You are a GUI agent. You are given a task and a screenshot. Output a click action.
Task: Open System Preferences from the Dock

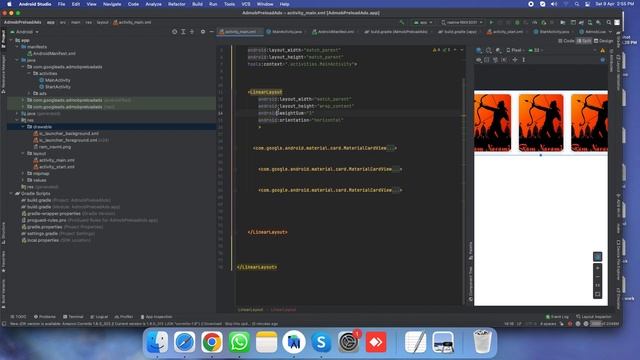click(349, 342)
